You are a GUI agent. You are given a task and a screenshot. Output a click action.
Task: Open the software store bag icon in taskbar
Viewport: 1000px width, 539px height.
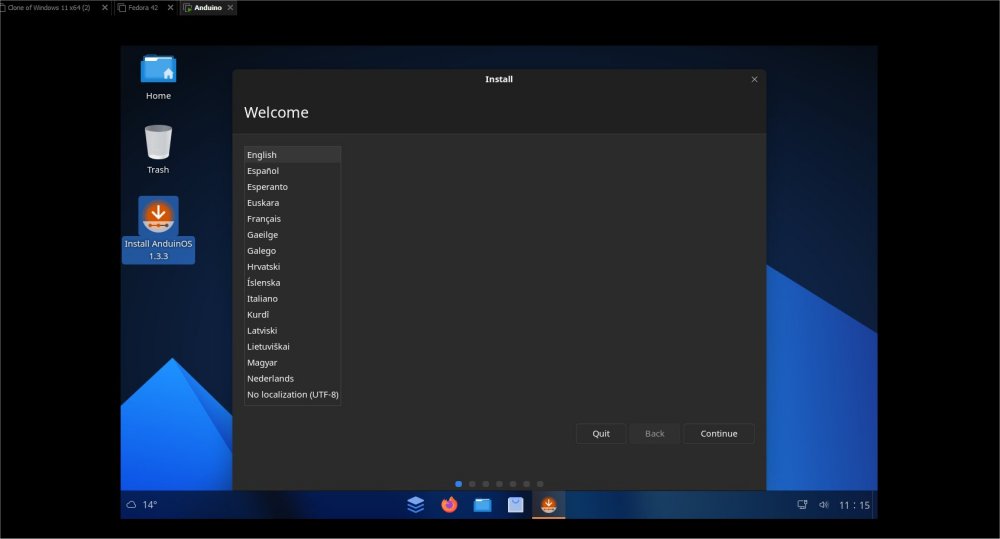coord(515,505)
